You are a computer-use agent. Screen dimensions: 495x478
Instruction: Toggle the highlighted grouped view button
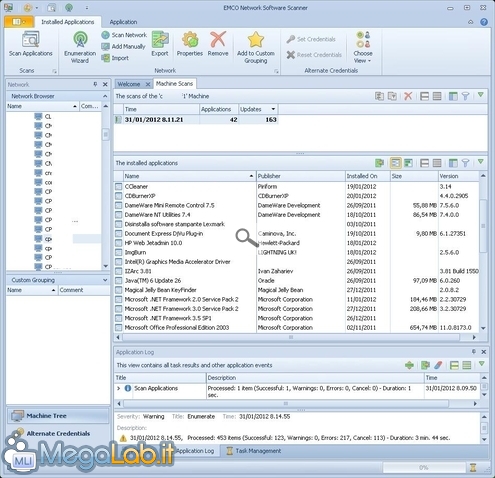point(395,163)
